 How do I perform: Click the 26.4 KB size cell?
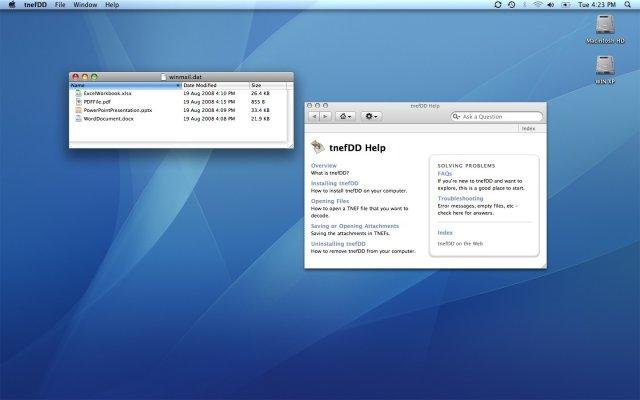[260, 93]
